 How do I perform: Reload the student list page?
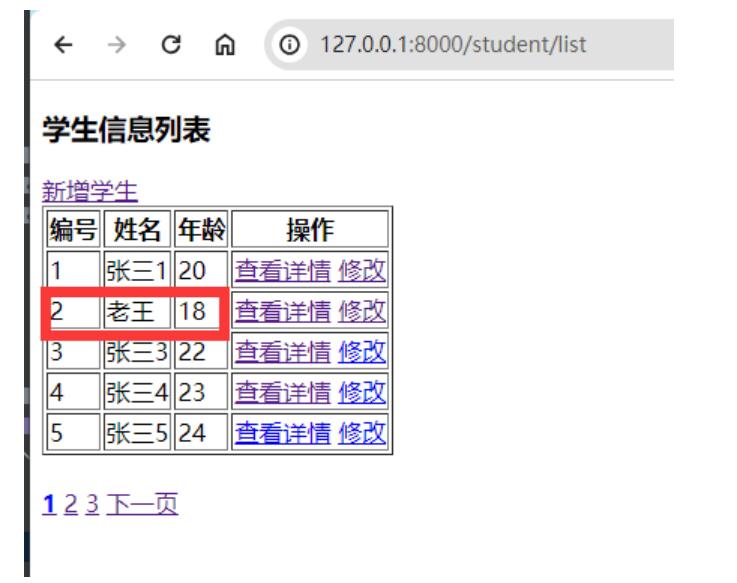(x=173, y=45)
